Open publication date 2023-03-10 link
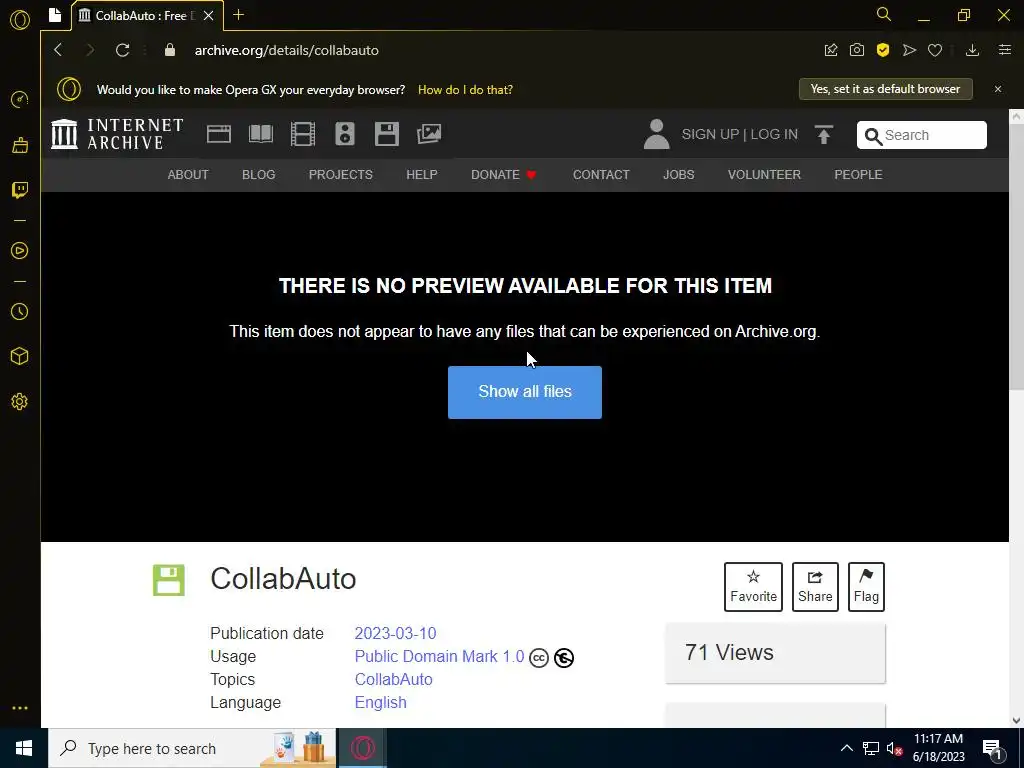1024x768 pixels. [x=395, y=633]
